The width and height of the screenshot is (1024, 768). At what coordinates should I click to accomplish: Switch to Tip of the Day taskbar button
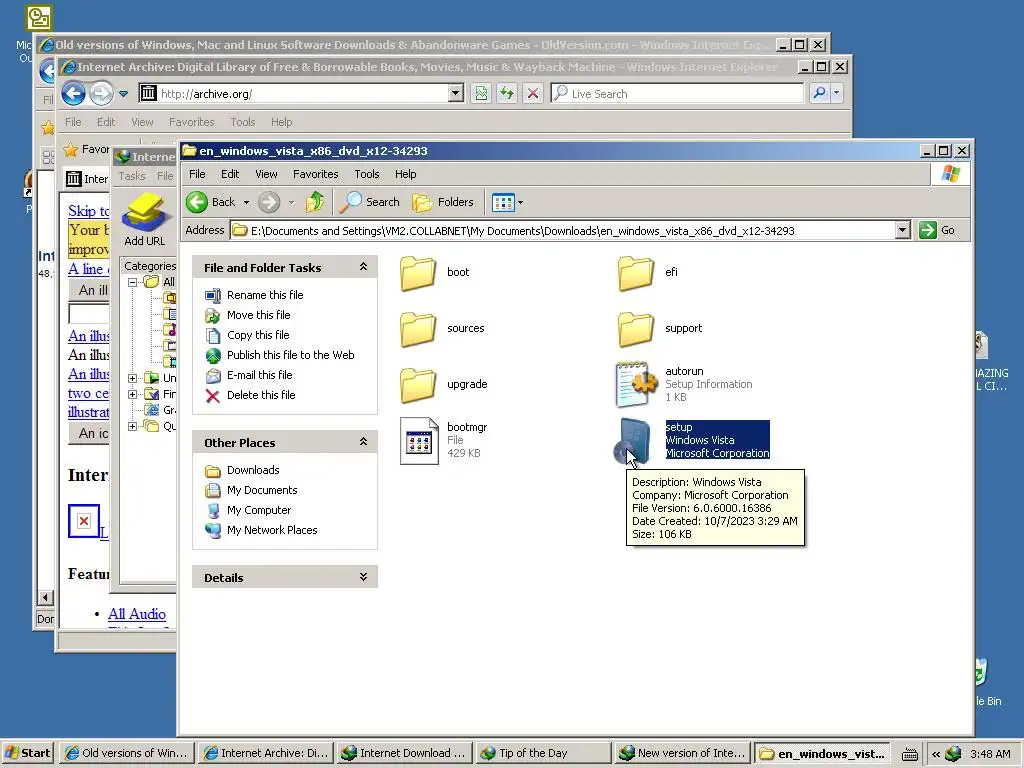coord(541,753)
